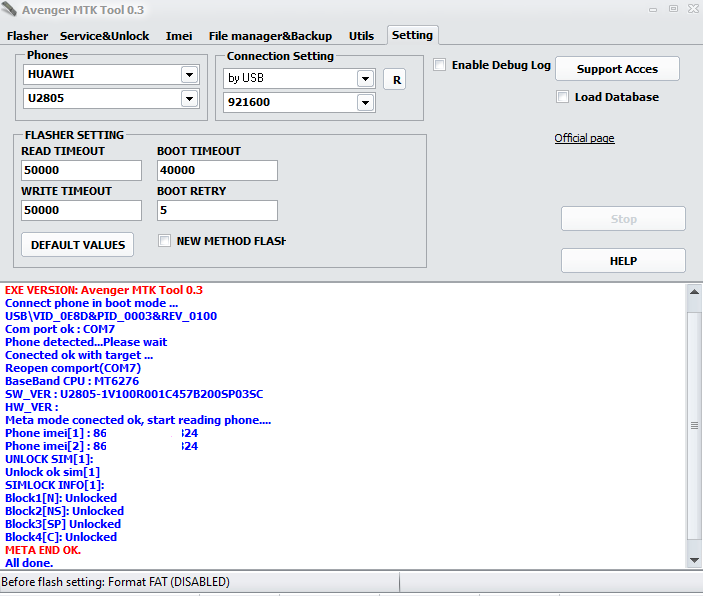Click the Support Acces button
This screenshot has width=703, height=596.
pos(617,69)
